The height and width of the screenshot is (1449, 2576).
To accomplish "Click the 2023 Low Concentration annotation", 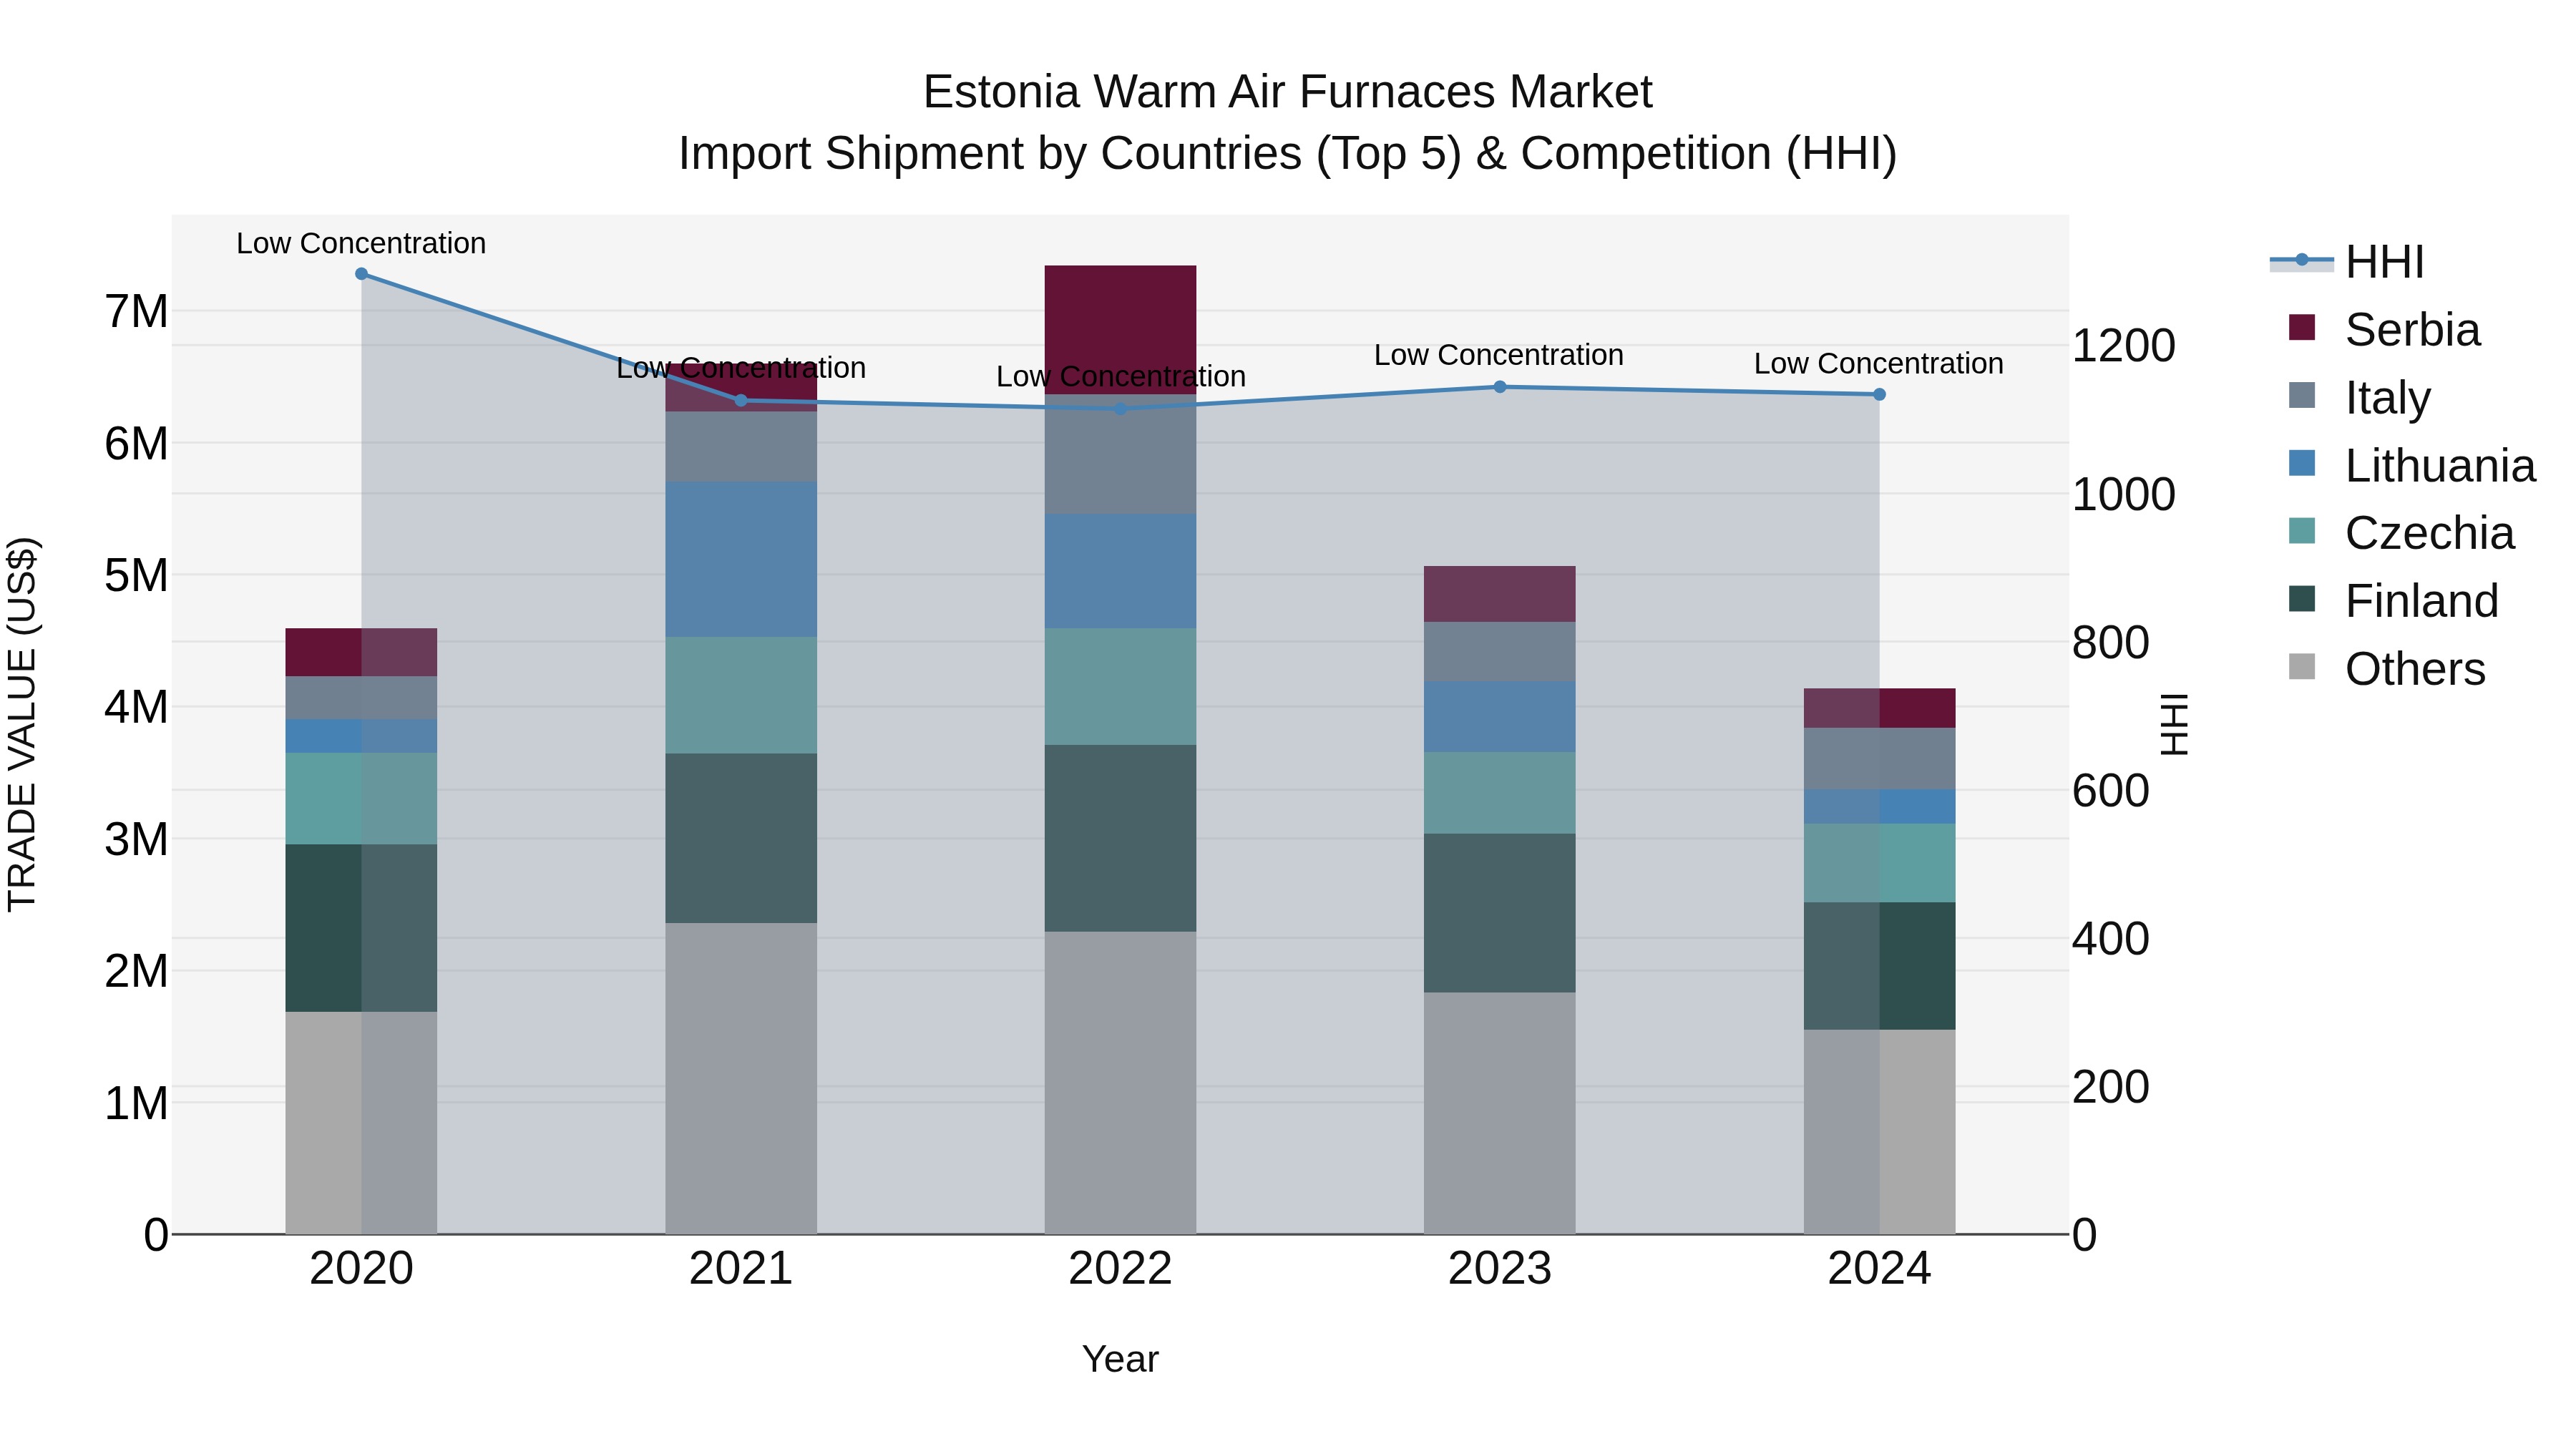I will [1499, 355].
